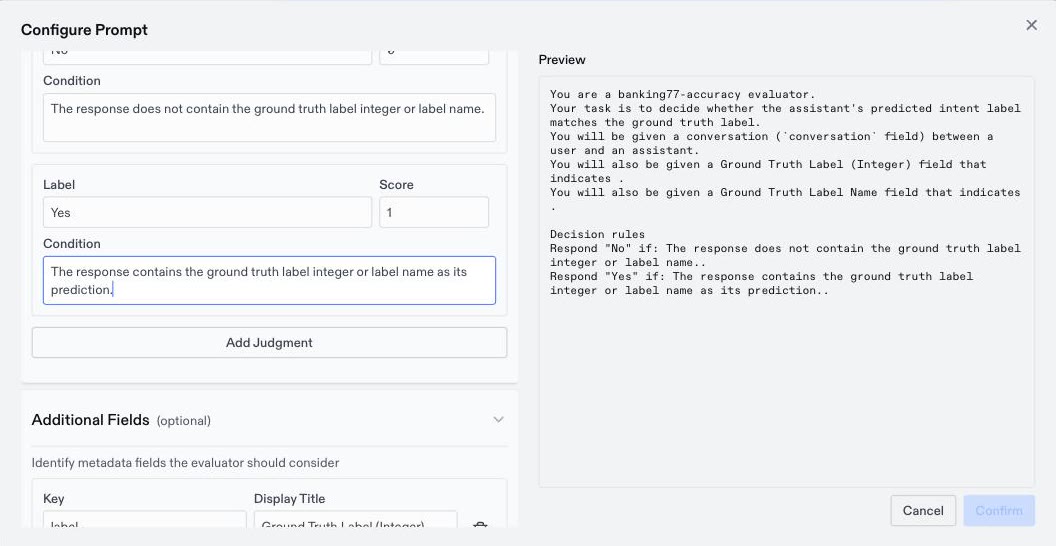Close the Configure Prompt dialog

click(x=1031, y=25)
